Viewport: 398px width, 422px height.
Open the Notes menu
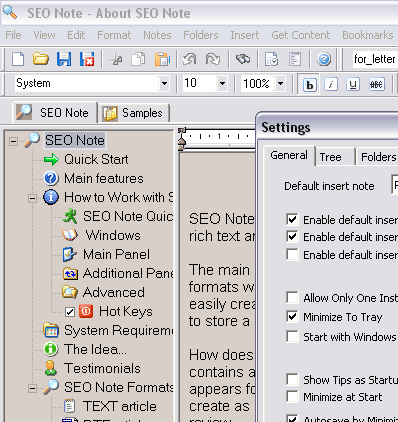[157, 35]
